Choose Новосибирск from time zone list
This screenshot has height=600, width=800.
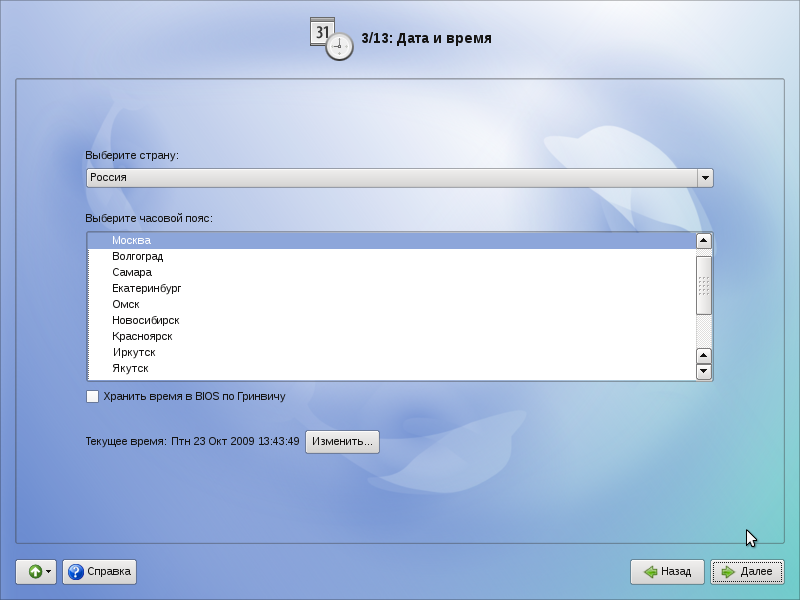click(x=145, y=320)
